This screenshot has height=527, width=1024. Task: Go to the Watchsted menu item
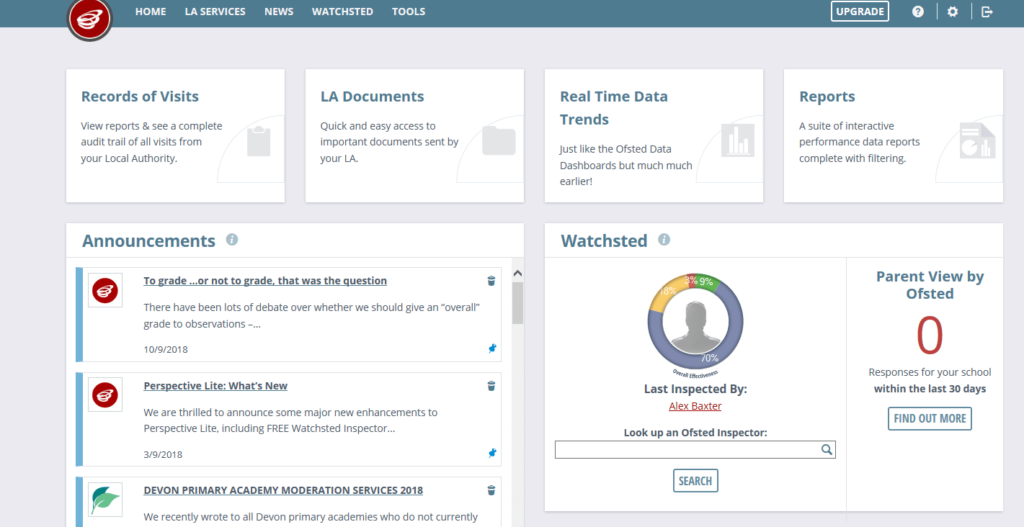342,12
